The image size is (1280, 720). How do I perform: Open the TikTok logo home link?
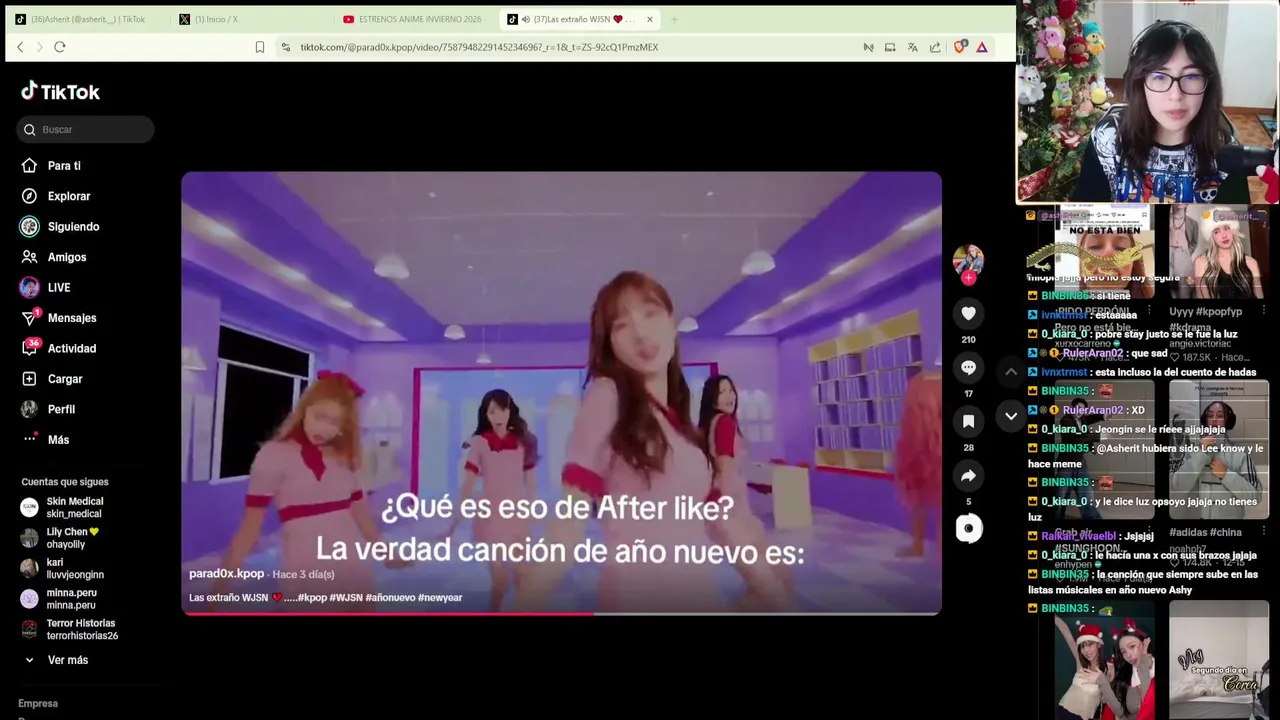coord(60,91)
